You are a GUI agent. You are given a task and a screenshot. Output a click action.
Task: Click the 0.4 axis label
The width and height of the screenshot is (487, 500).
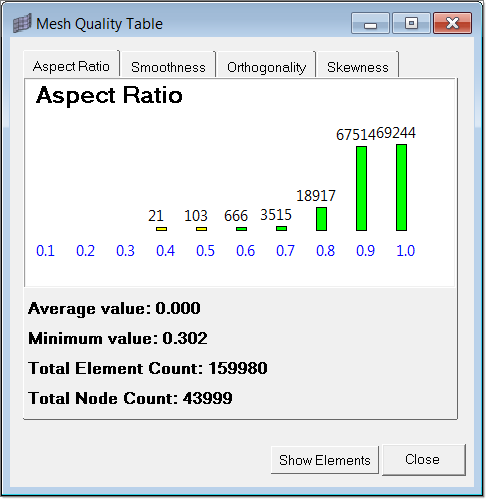165,251
